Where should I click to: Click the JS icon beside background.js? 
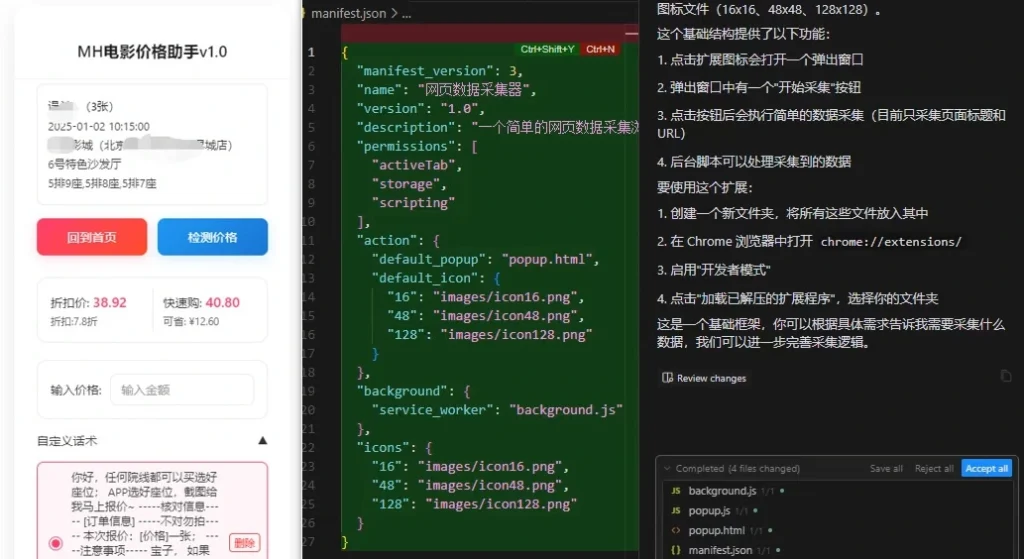pyautogui.click(x=676, y=491)
